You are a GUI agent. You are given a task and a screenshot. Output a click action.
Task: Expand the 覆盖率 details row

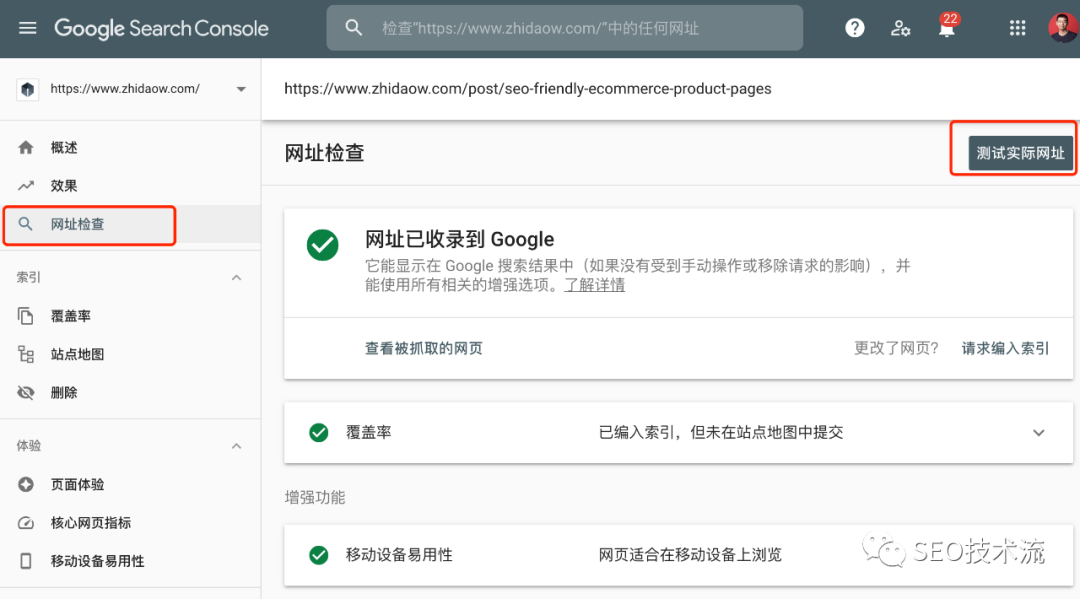1038,433
